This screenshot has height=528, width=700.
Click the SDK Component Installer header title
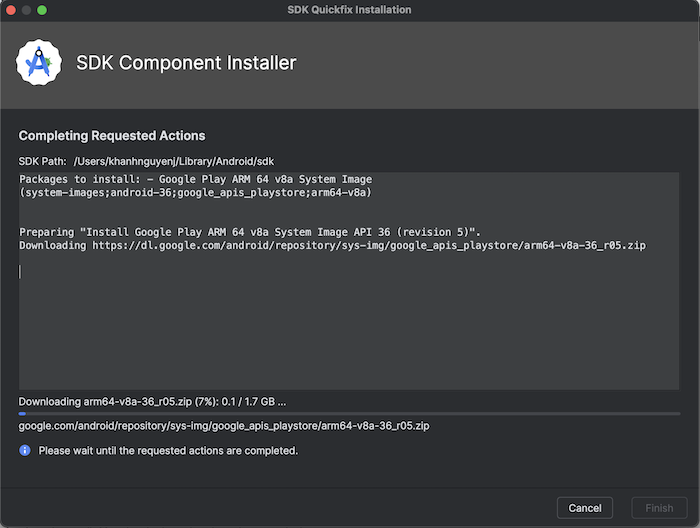[186, 63]
